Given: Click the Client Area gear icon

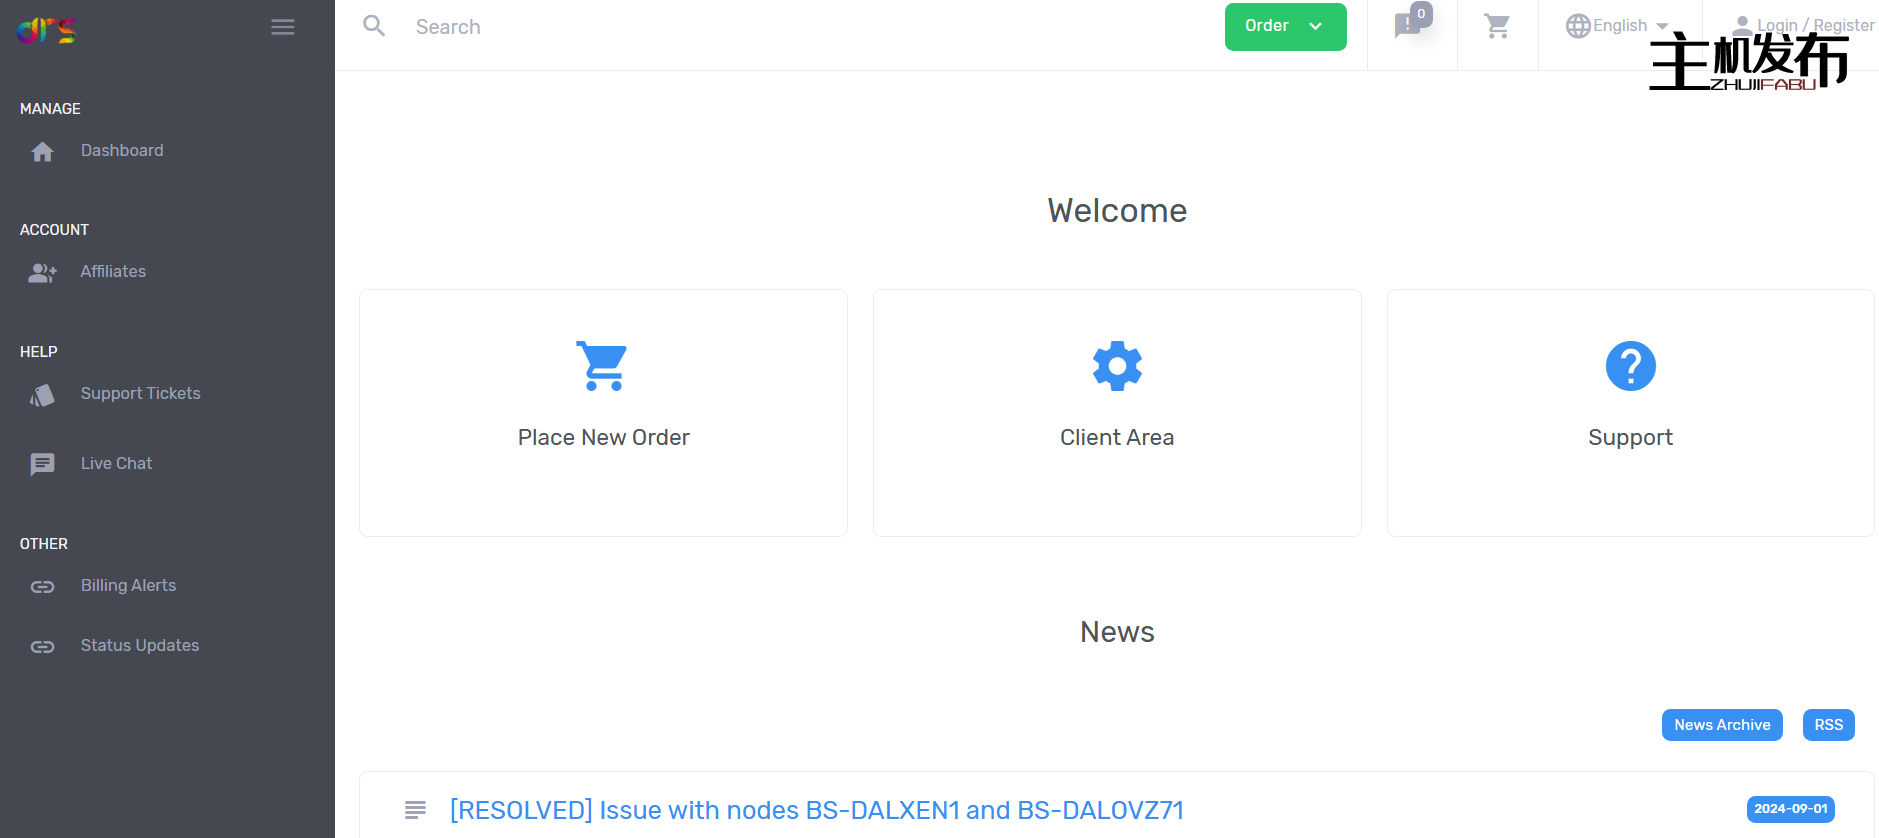Looking at the screenshot, I should click(1117, 366).
